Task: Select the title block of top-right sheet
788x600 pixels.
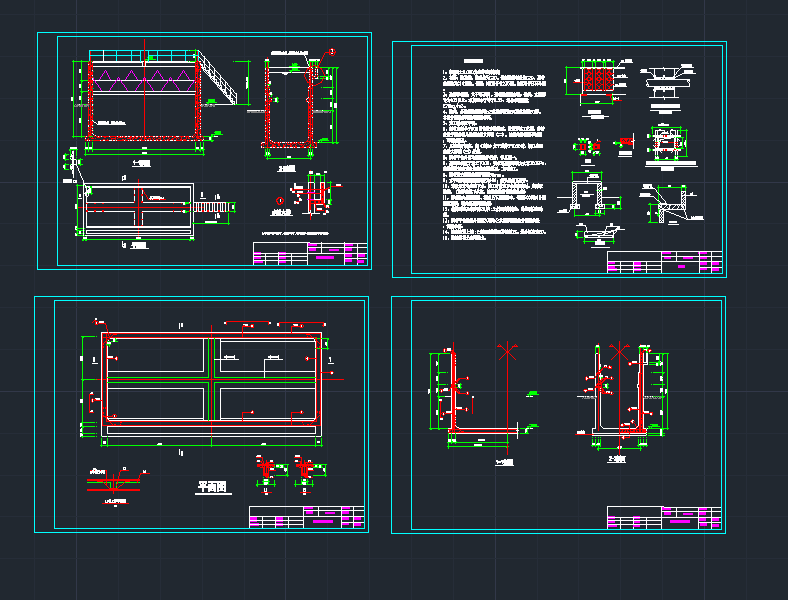Action: click(664, 263)
